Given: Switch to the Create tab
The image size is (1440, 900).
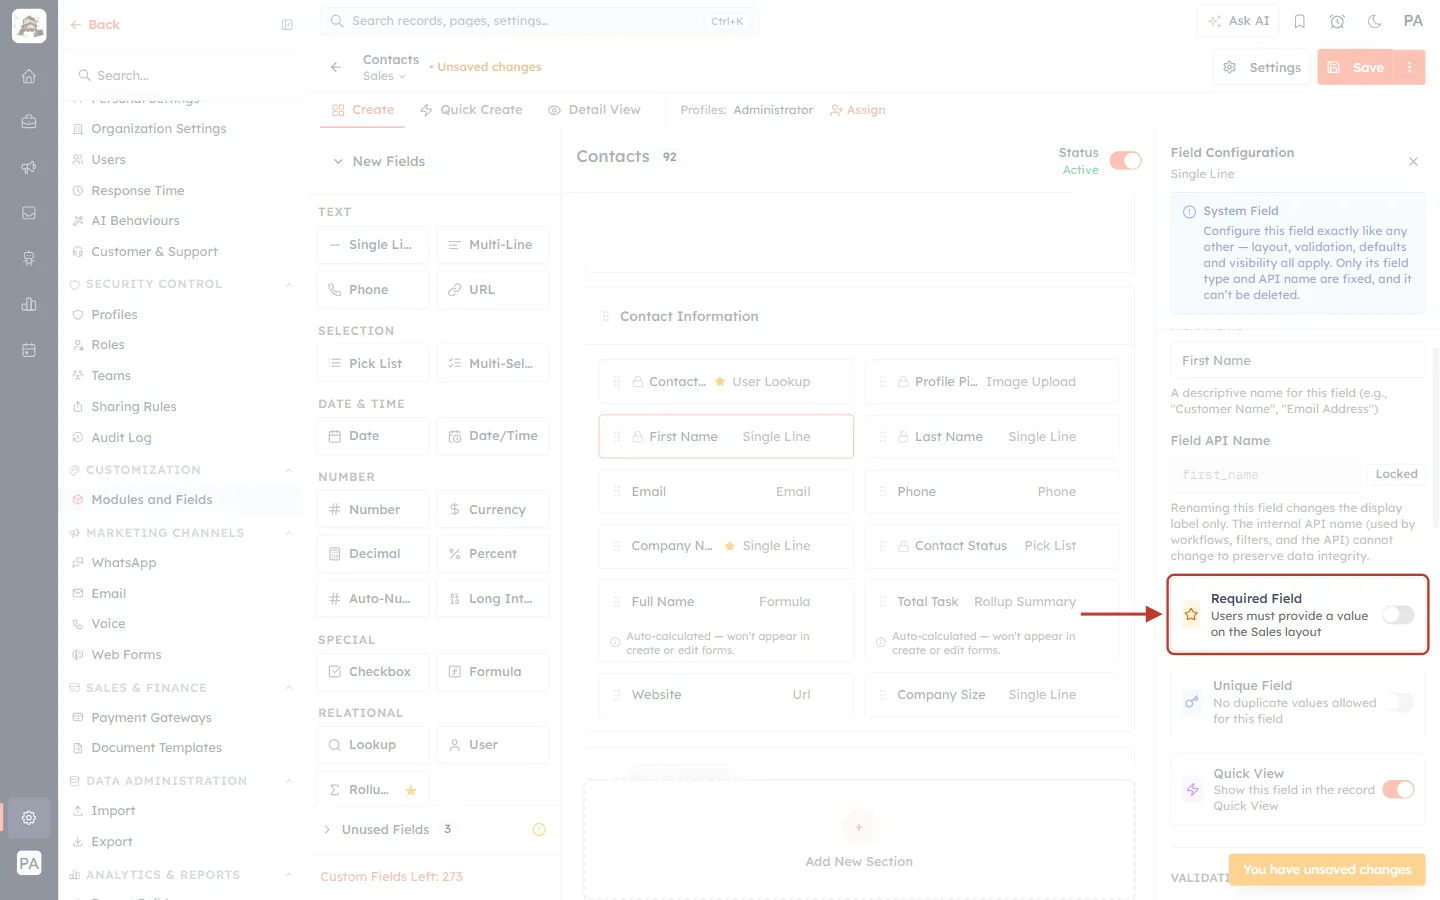Looking at the screenshot, I should click(x=362, y=110).
